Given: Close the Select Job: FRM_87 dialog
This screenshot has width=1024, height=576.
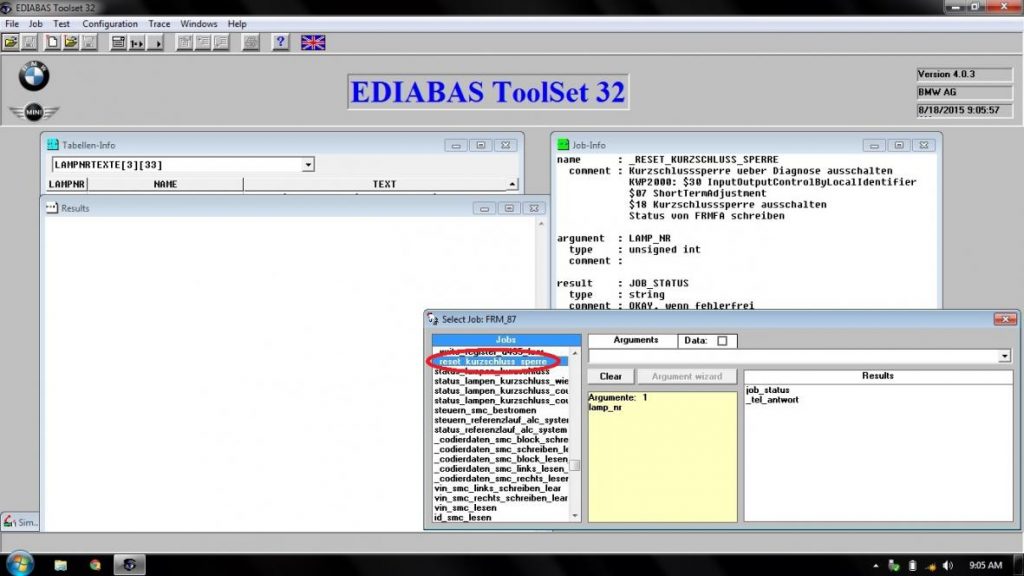Looking at the screenshot, I should coord(1005,319).
